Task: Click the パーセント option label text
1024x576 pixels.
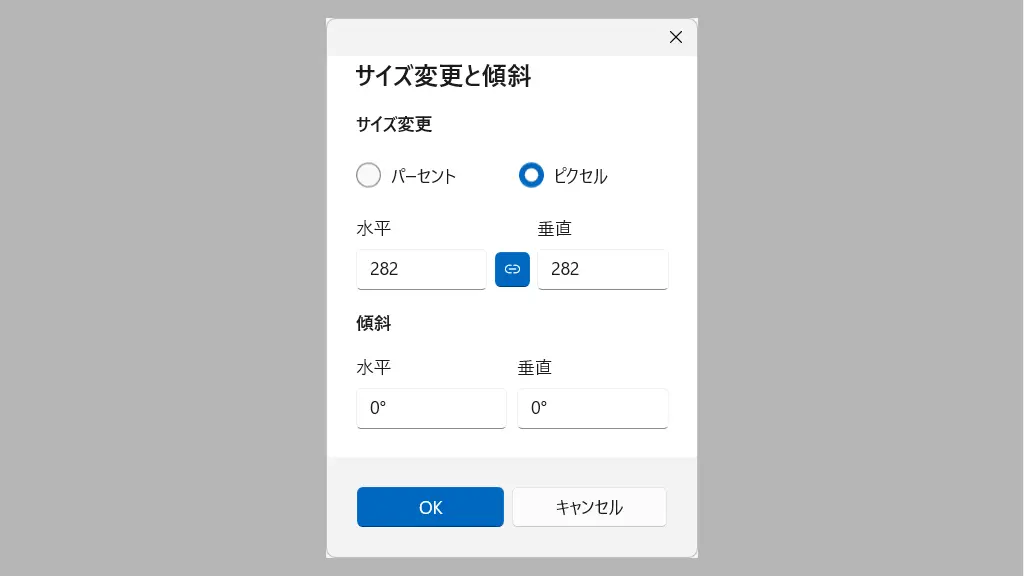Action: (423, 176)
